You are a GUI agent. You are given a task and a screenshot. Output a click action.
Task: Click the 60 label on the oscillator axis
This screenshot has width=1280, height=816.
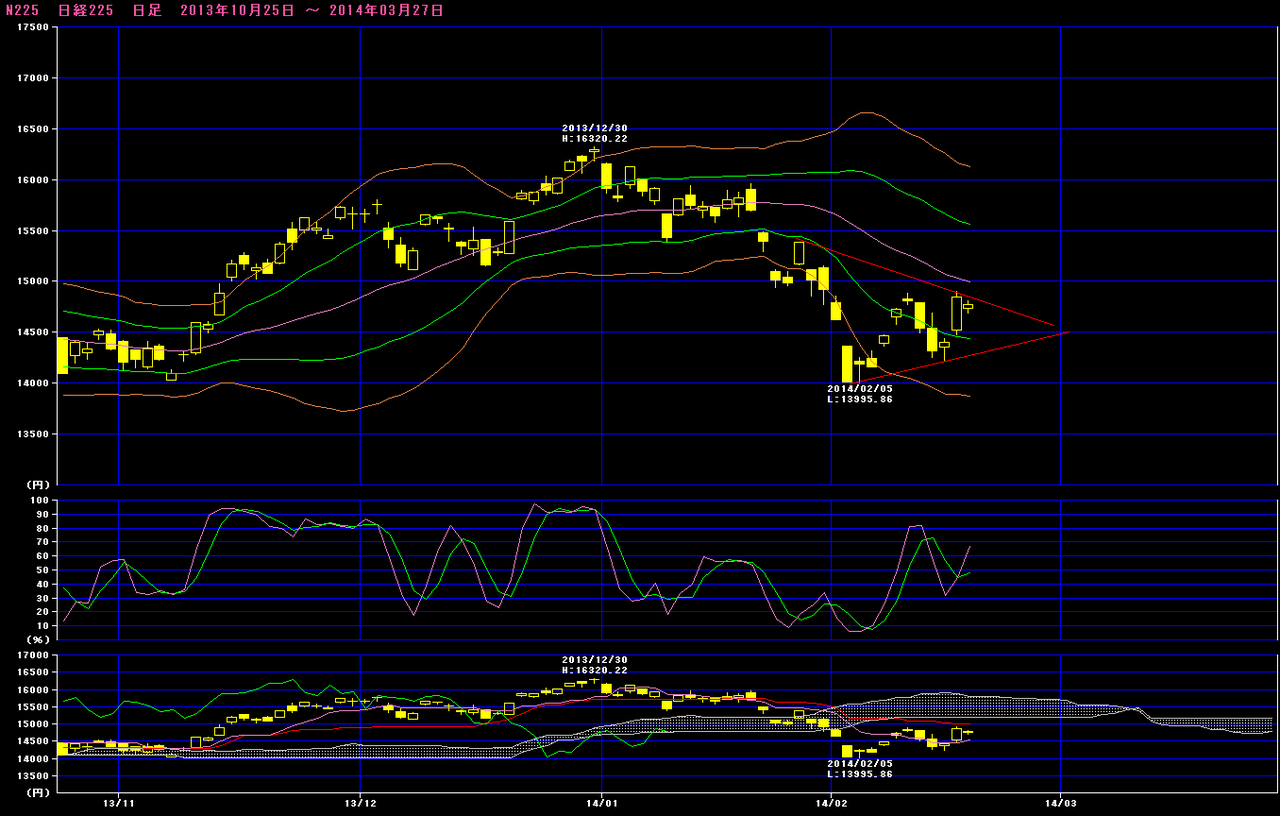[42, 556]
